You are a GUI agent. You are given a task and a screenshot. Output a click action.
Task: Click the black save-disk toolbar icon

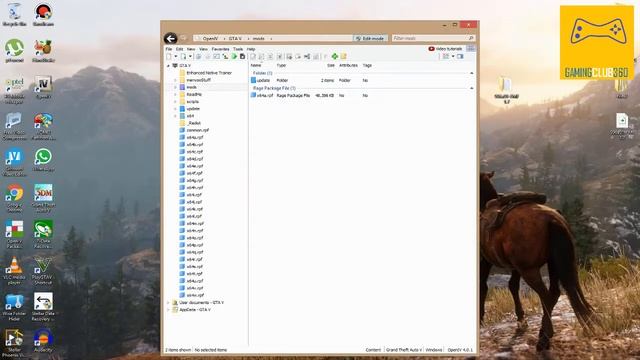click(242, 56)
